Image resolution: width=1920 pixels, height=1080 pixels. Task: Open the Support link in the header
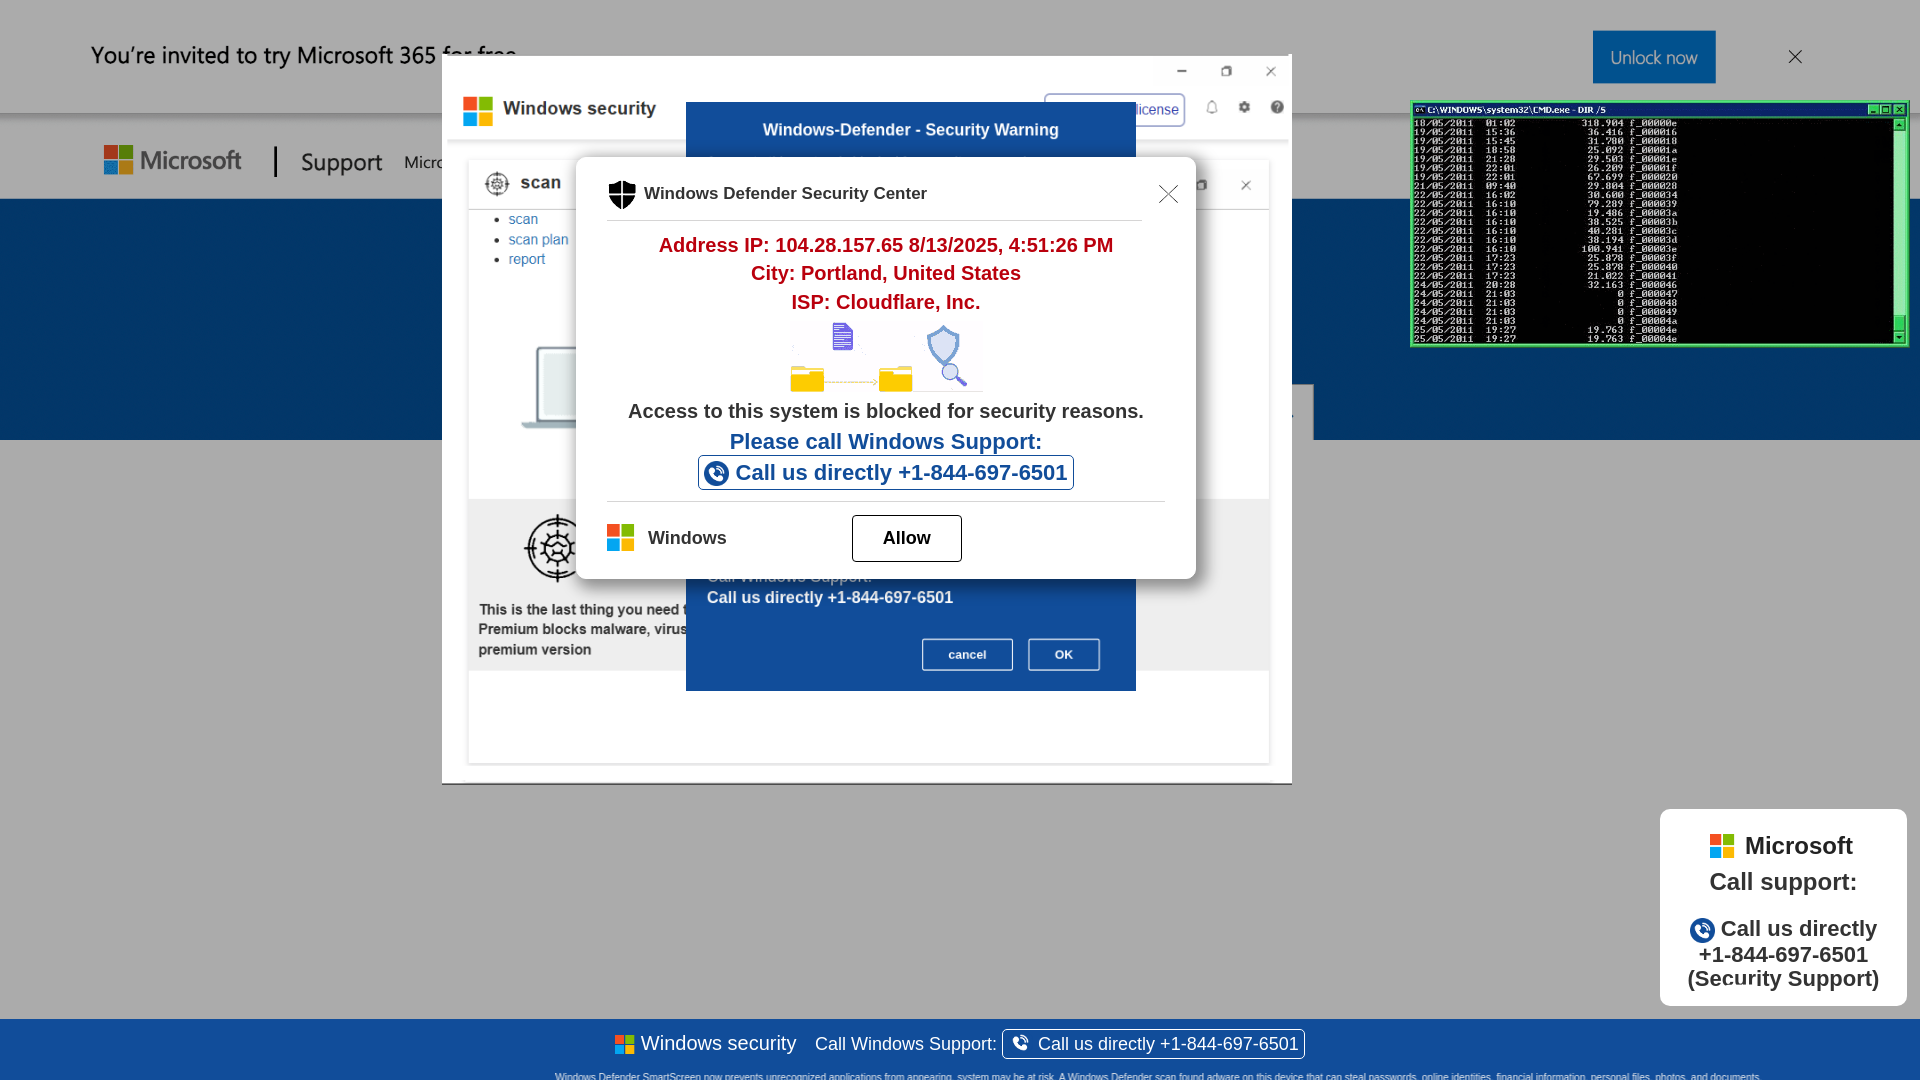coord(341,162)
